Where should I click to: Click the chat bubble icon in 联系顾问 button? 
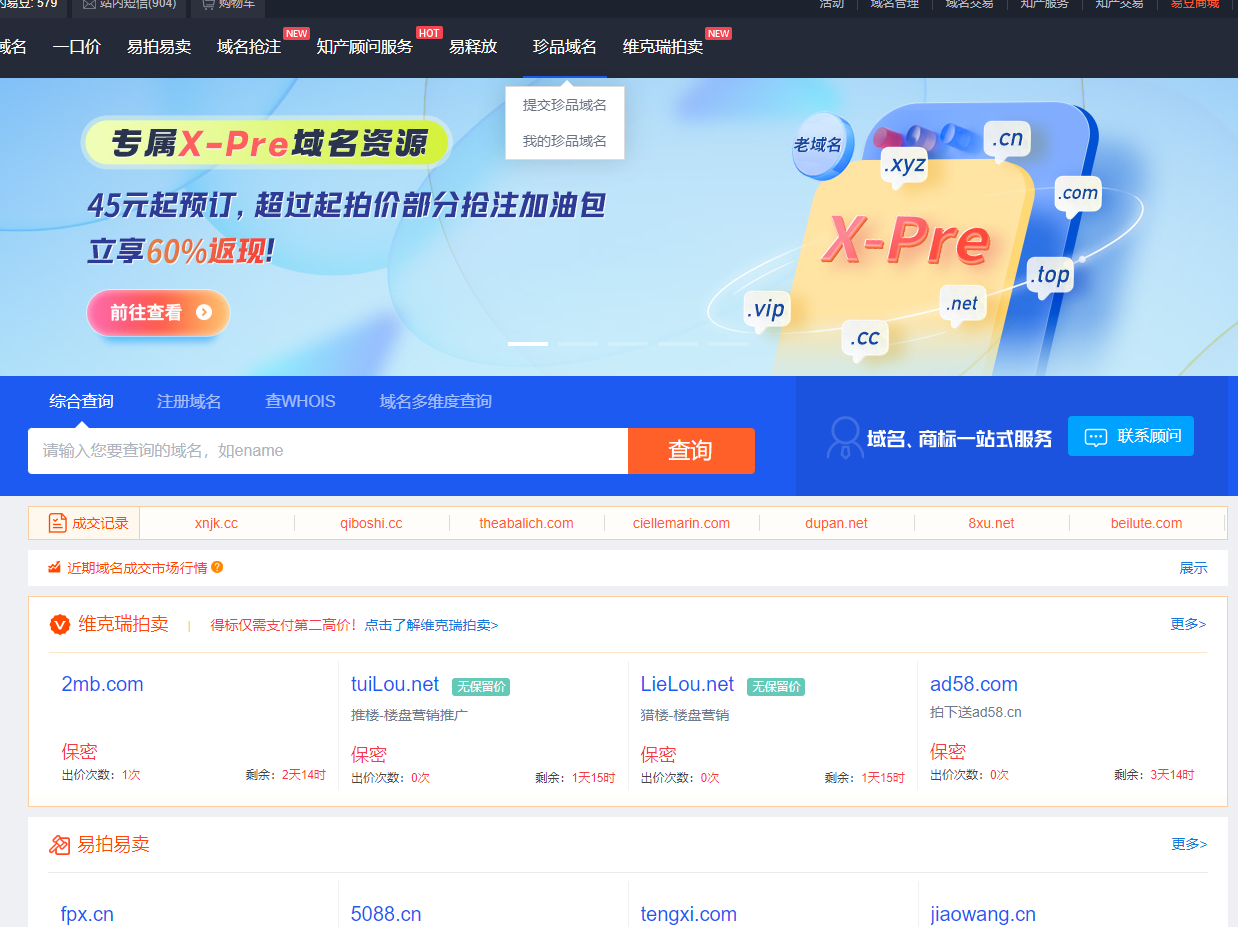(x=1096, y=437)
